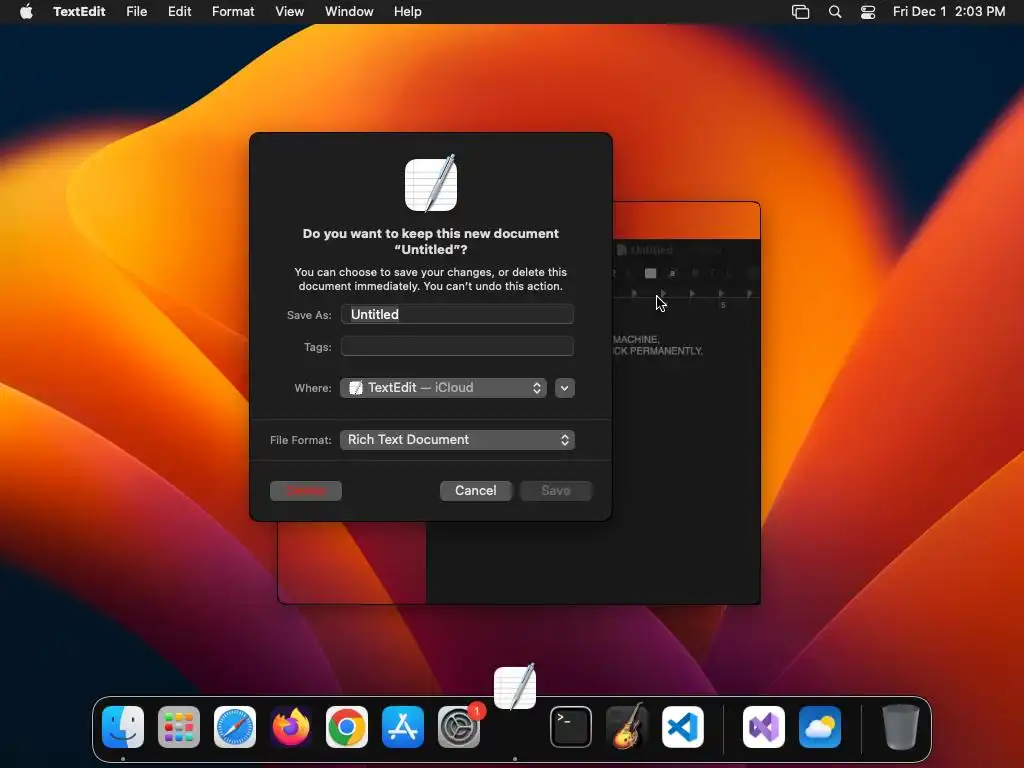The image size is (1024, 768).
Task: Open System Settings from the Dock
Action: tap(459, 727)
